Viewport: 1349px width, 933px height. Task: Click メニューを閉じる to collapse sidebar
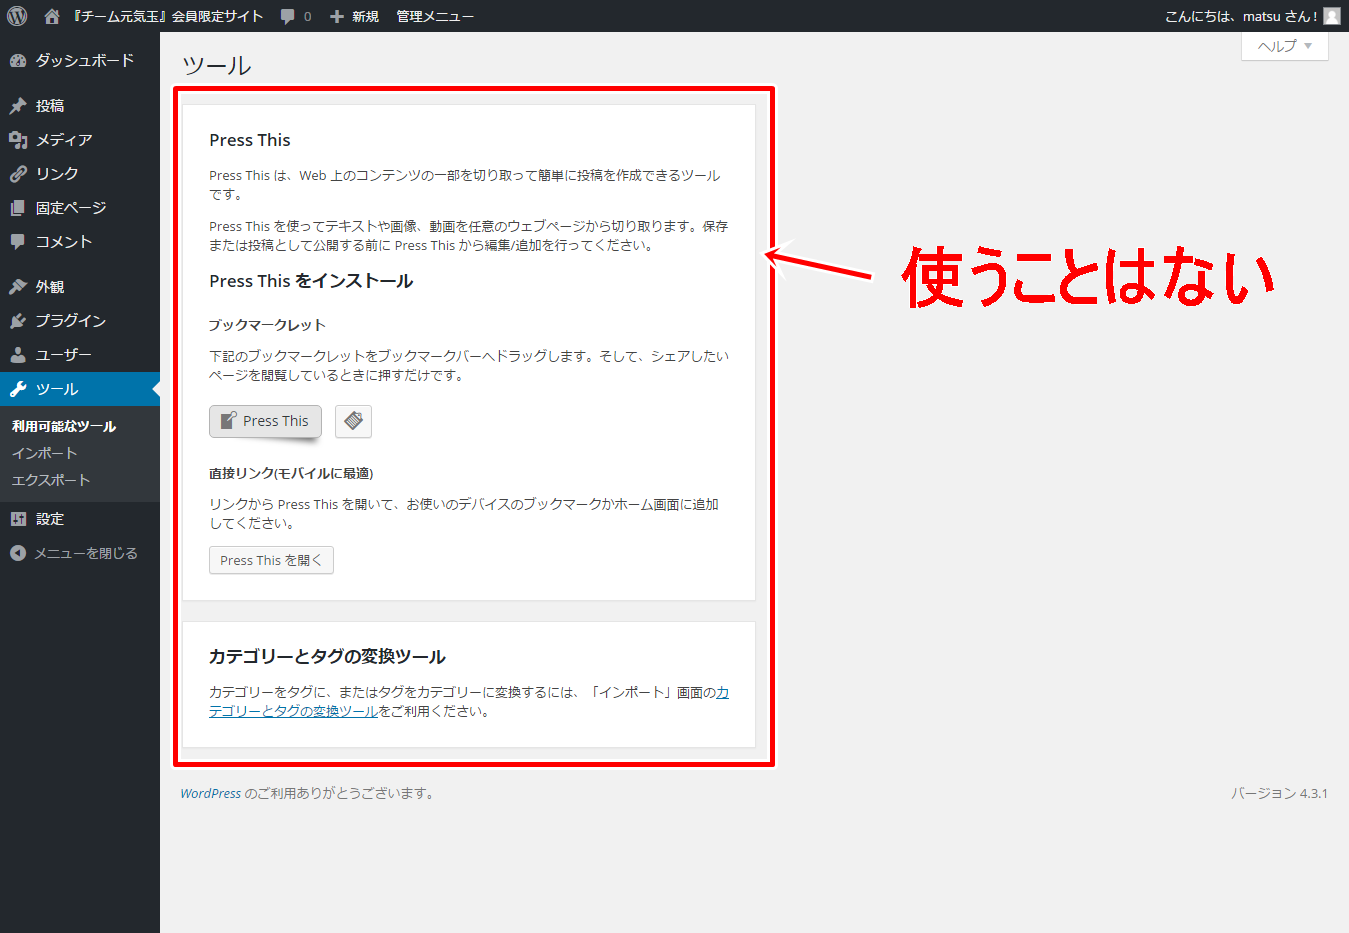(80, 553)
